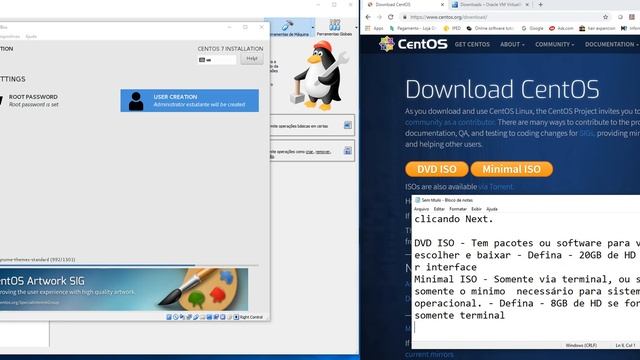Viewport: 640px width, 360px height.
Task: Click the snapshots tool icon in second VirtualBox card
Action: pyautogui.click(x=347, y=151)
